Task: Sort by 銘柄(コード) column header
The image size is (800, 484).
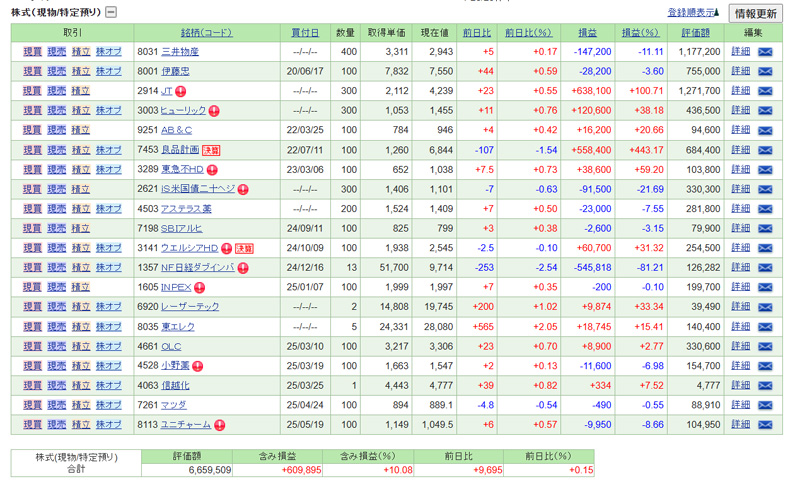Action: [x=207, y=33]
